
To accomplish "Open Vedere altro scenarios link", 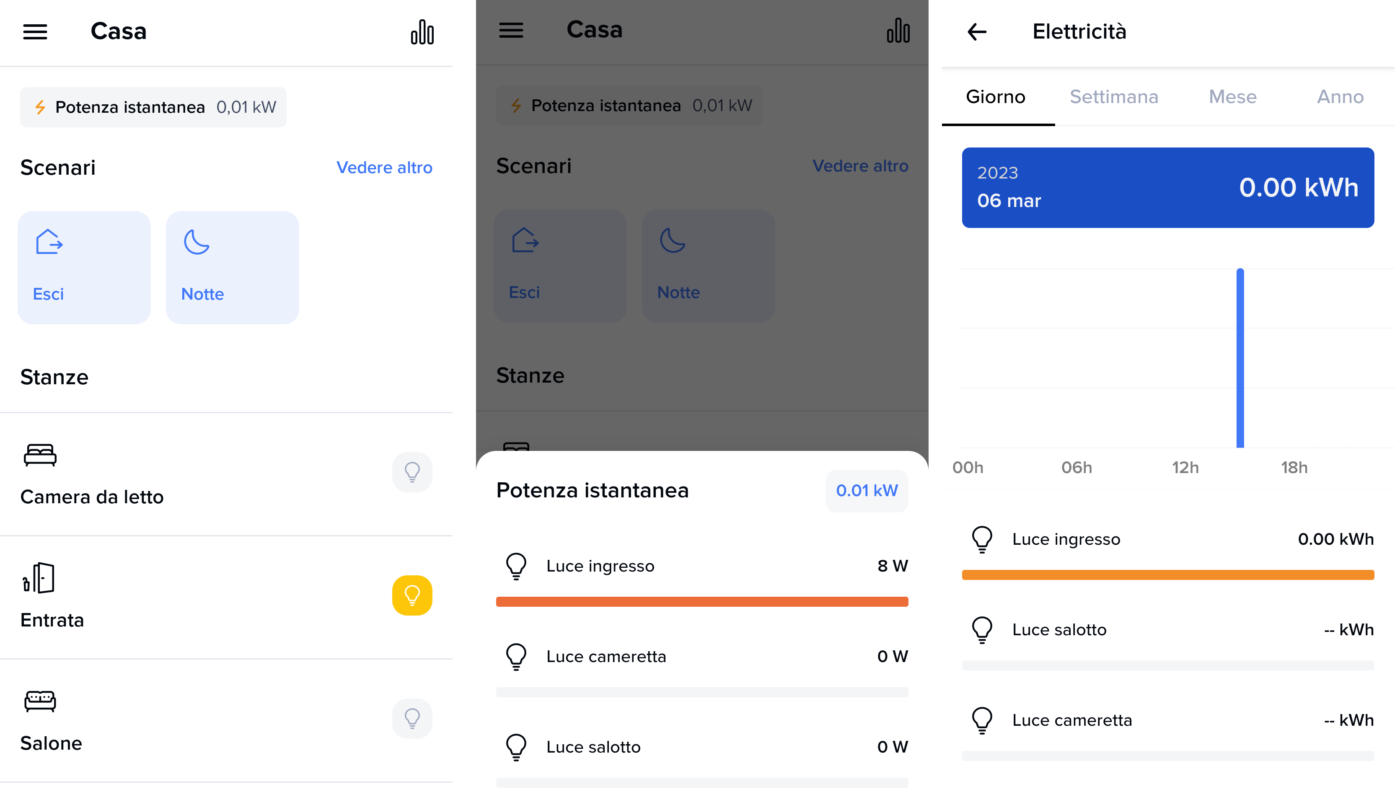I will [x=384, y=167].
